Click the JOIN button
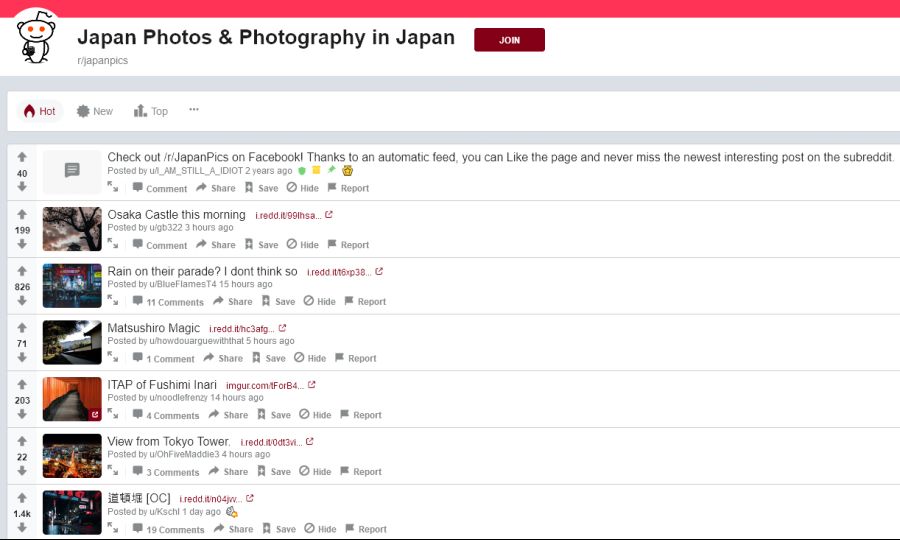 (509, 40)
